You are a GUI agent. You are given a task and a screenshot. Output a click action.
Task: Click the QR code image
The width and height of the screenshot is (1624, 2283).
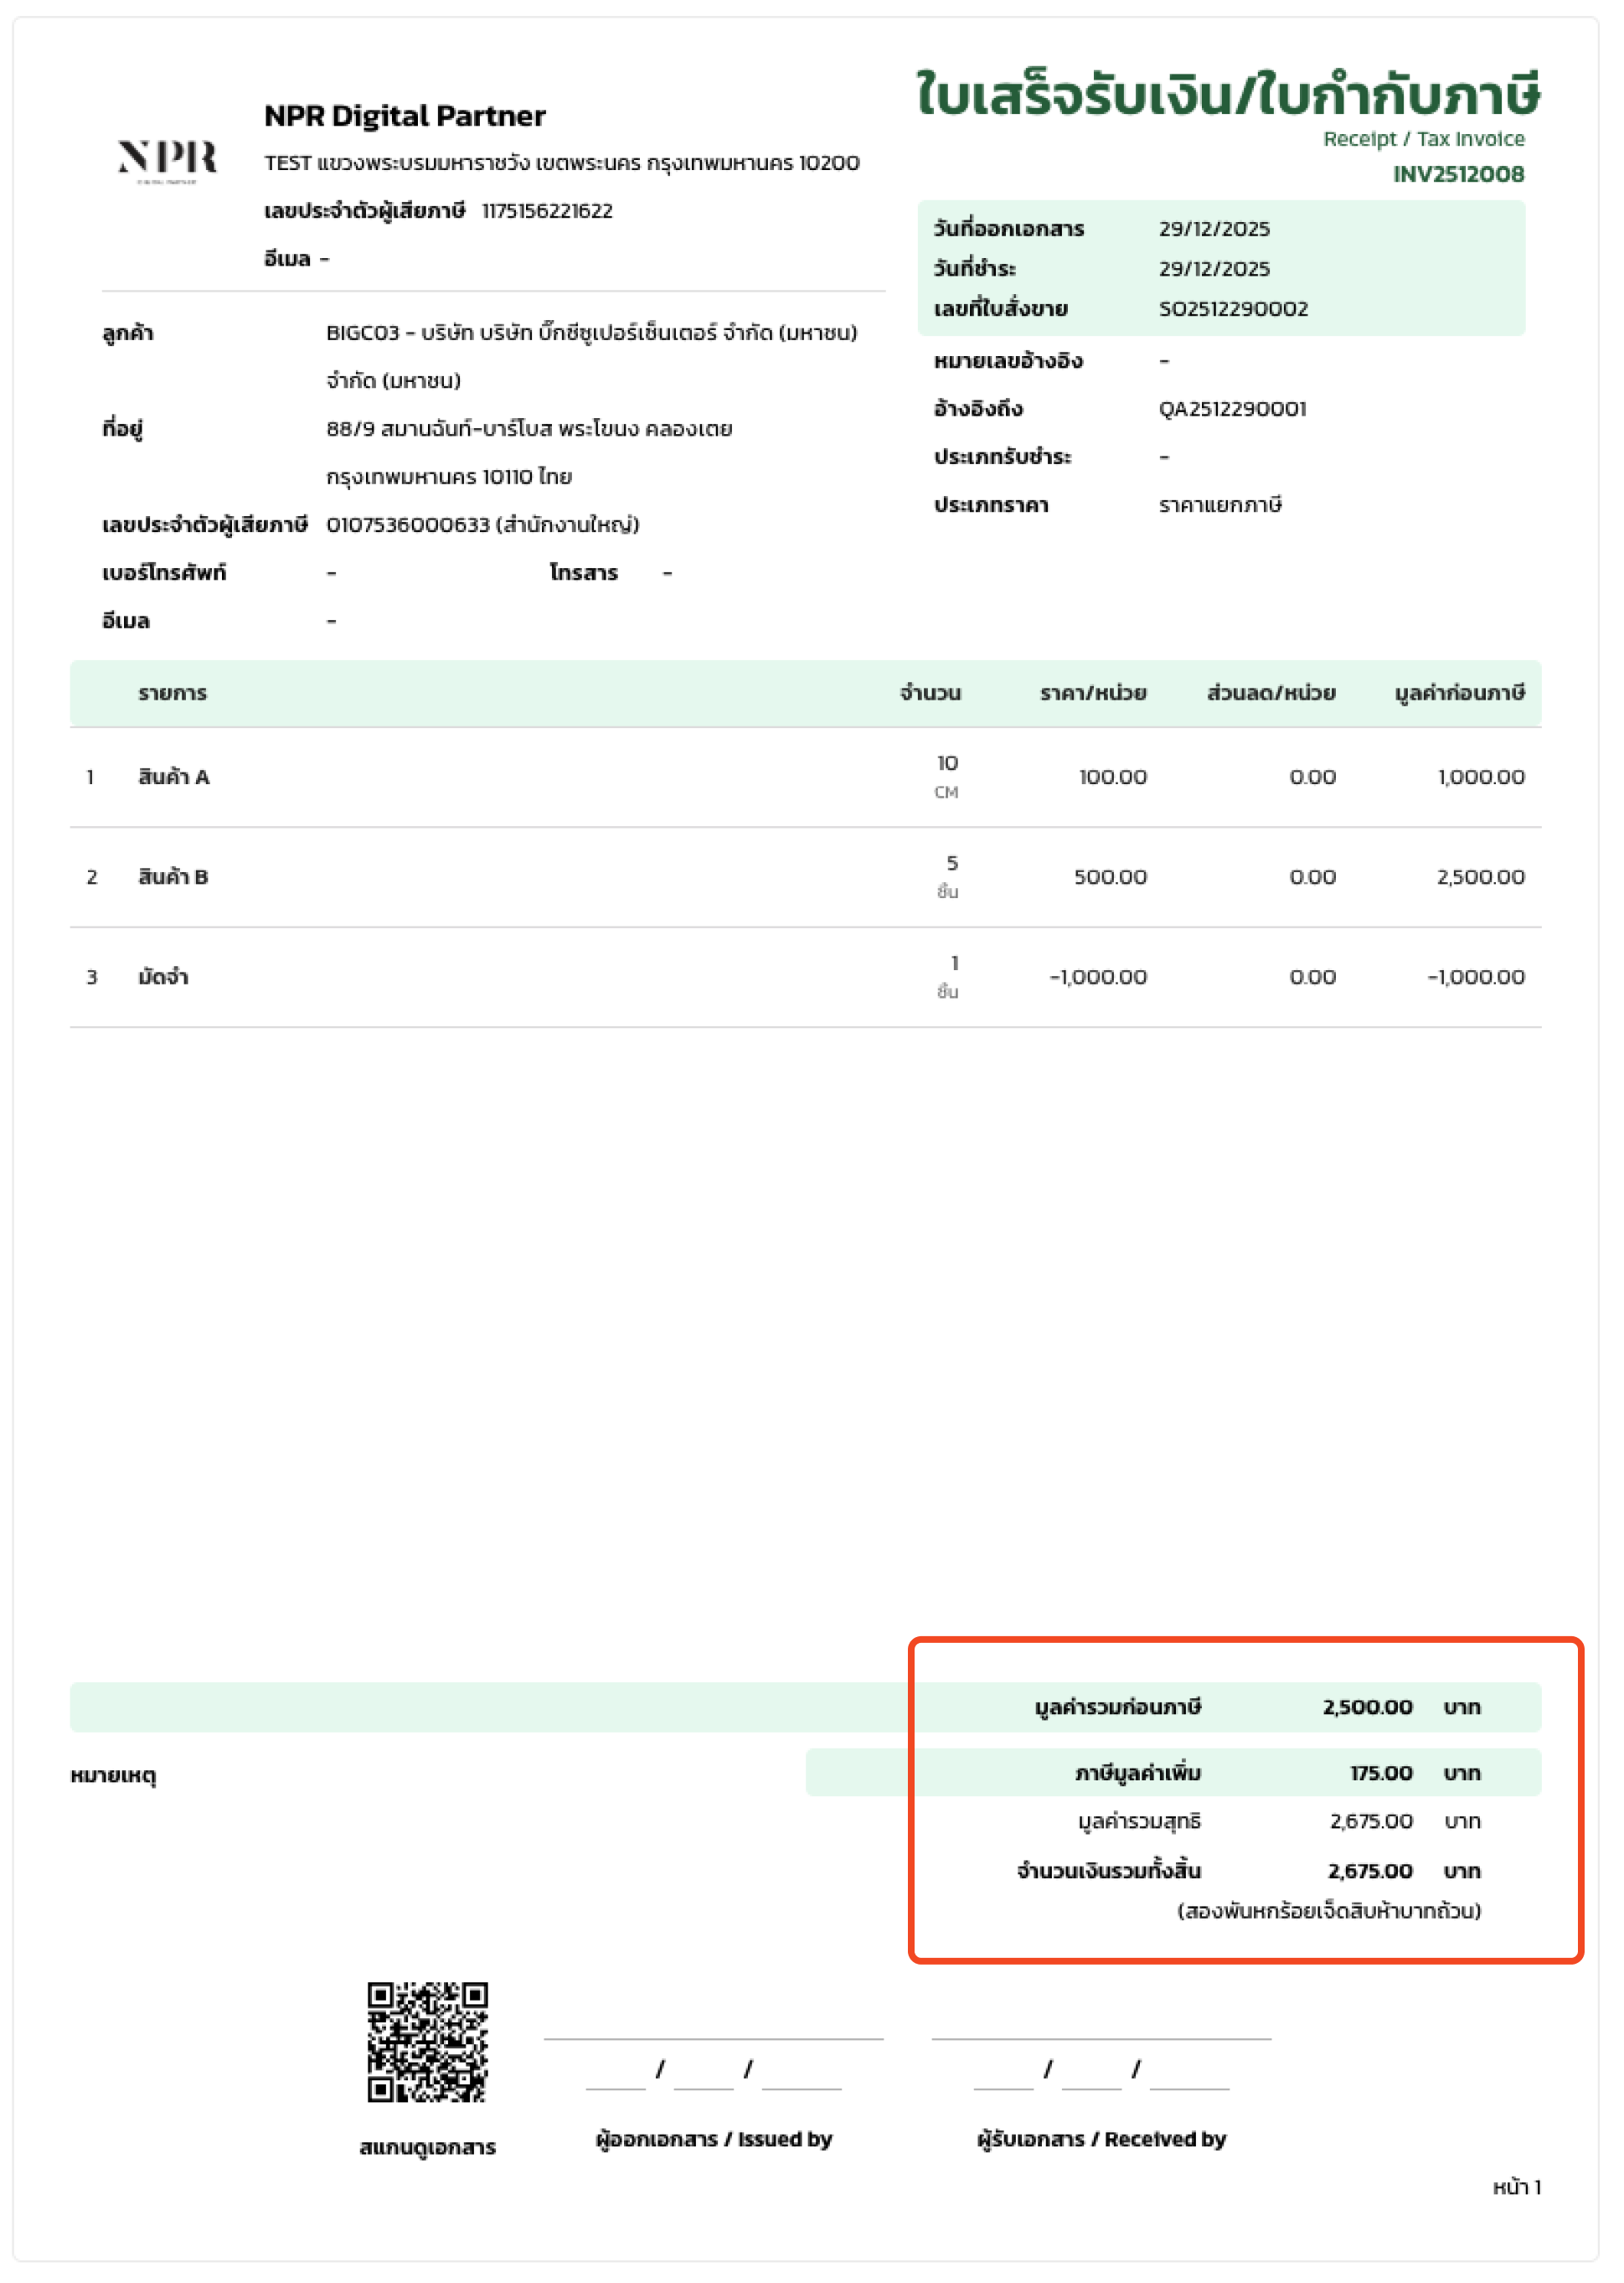(x=427, y=2041)
